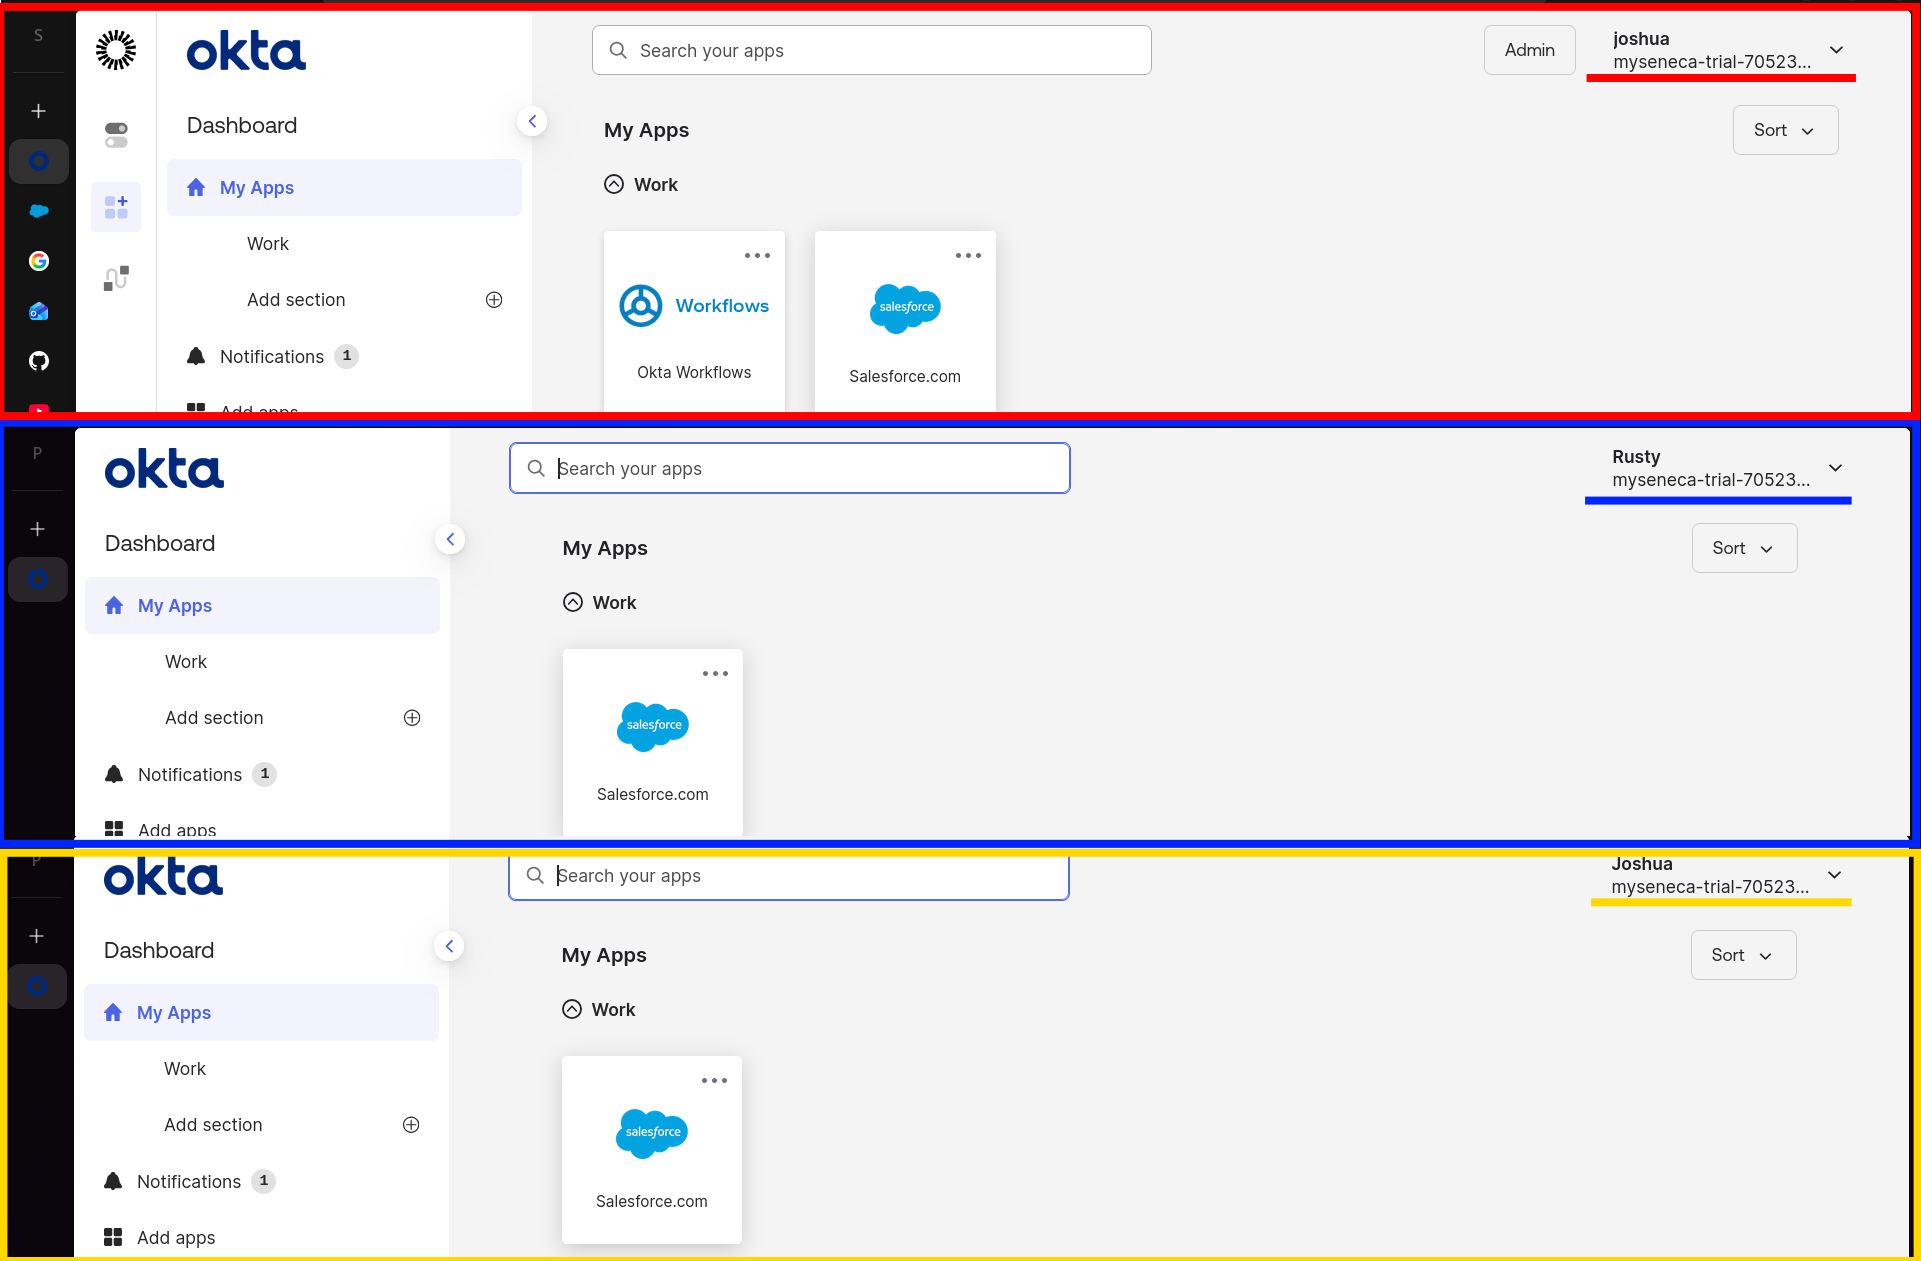
Task: Open Google from the dark left sidebar
Action: tap(38, 261)
